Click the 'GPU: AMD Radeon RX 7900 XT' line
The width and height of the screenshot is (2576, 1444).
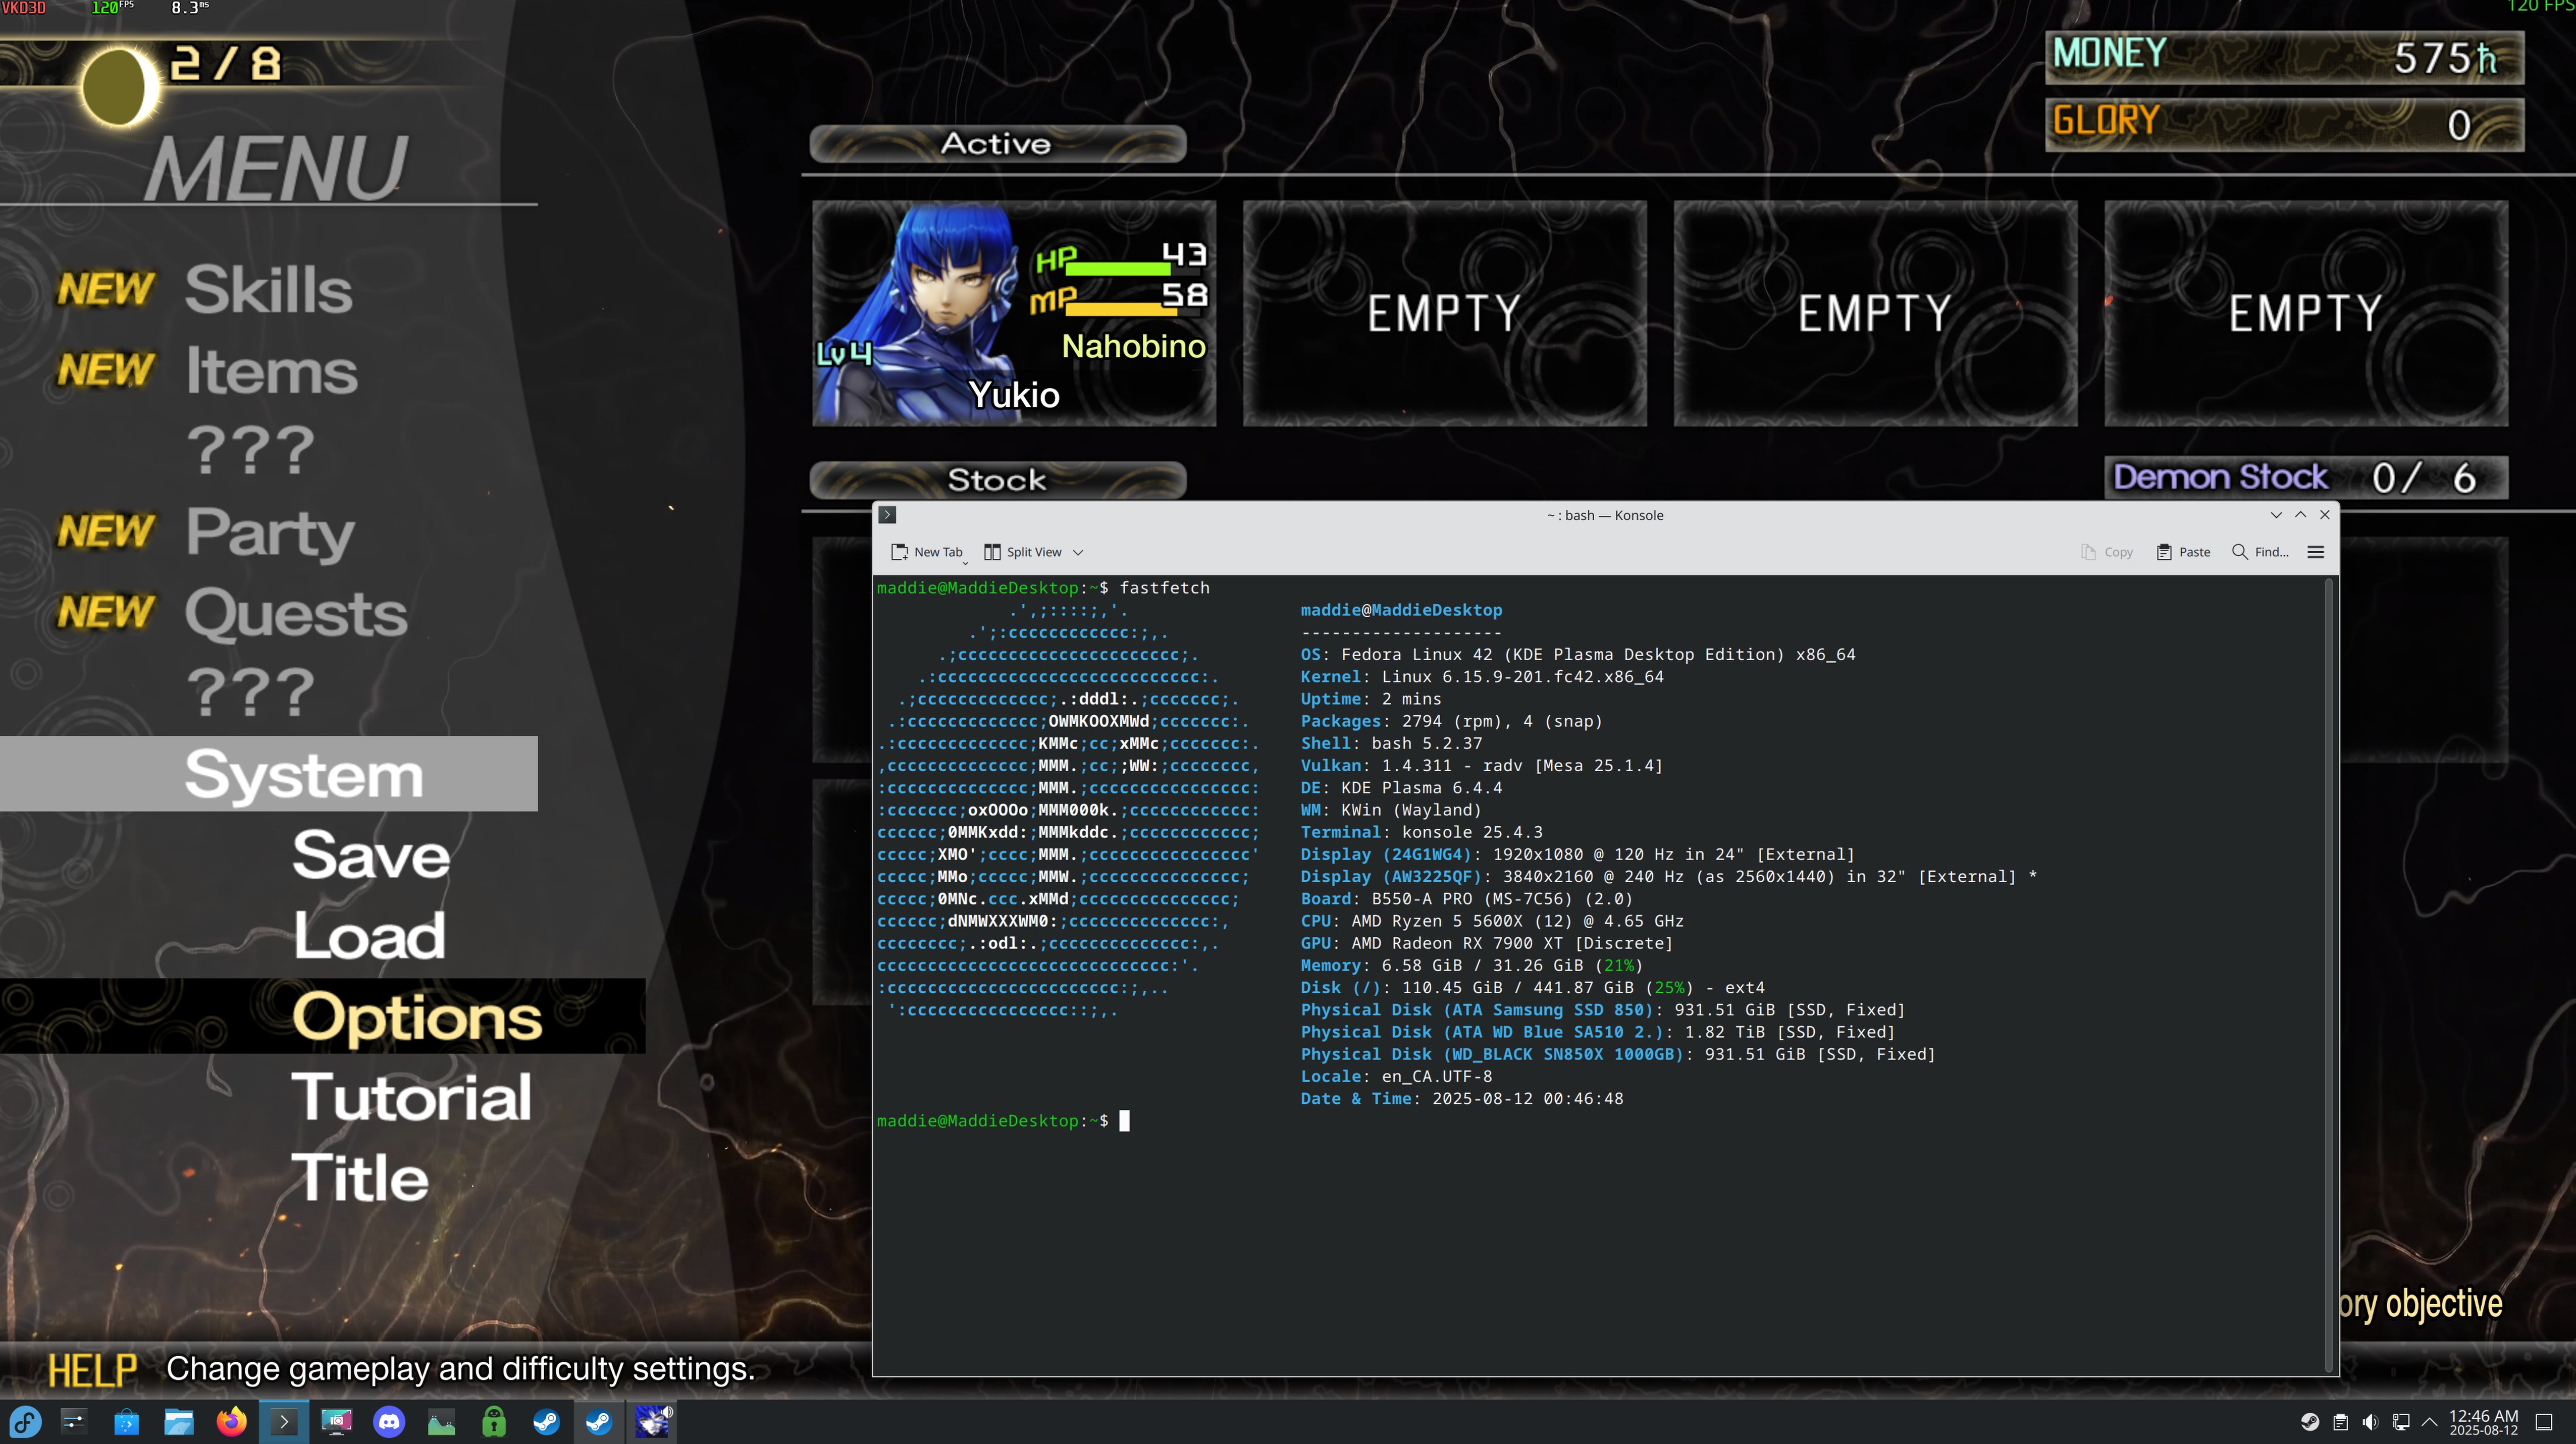(x=1486, y=943)
